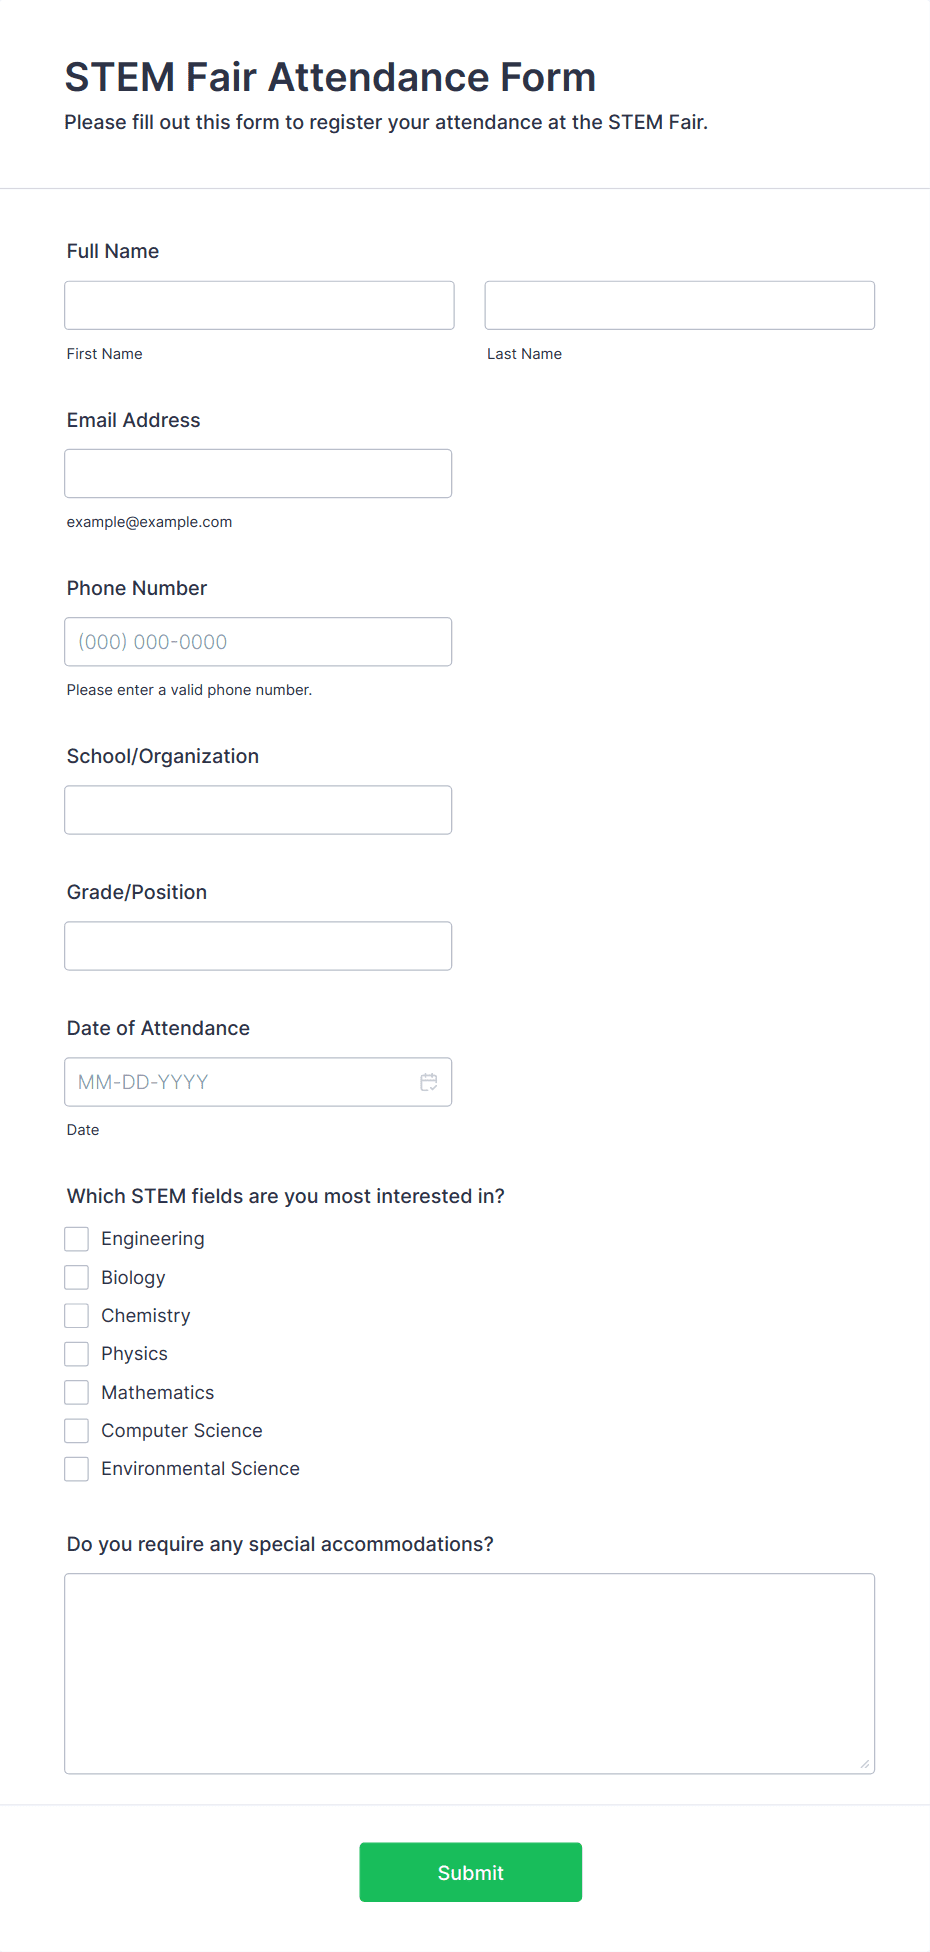Click the special accommodations text area

pyautogui.click(x=470, y=1674)
